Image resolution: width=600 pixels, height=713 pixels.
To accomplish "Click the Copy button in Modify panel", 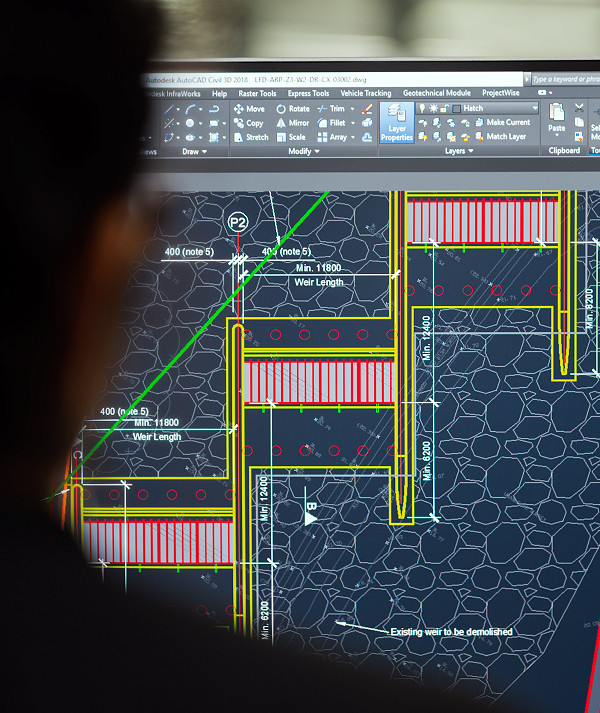I will click(x=248, y=123).
